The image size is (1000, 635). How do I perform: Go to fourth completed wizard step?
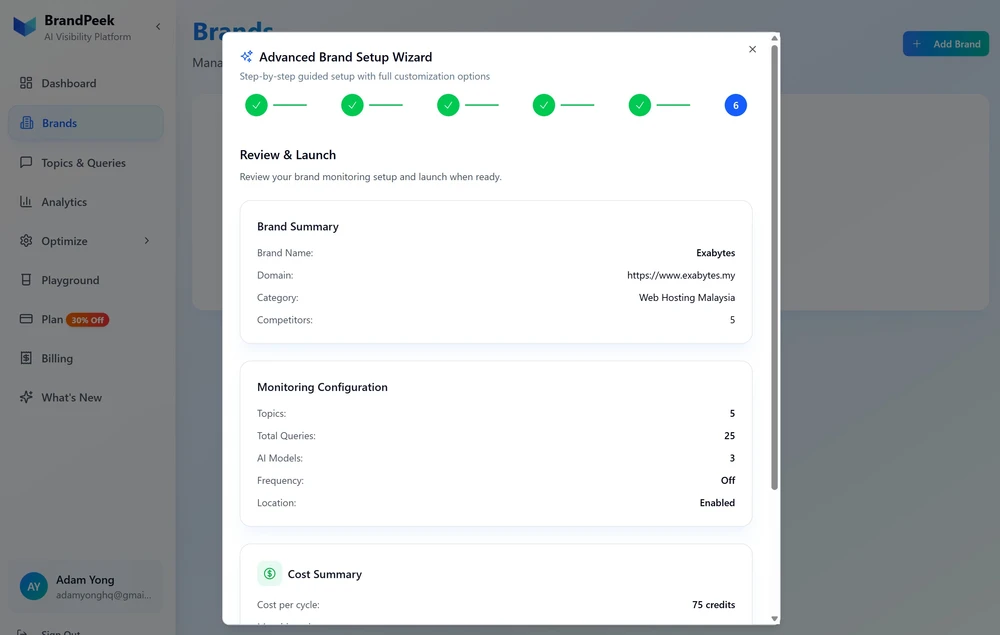544,105
